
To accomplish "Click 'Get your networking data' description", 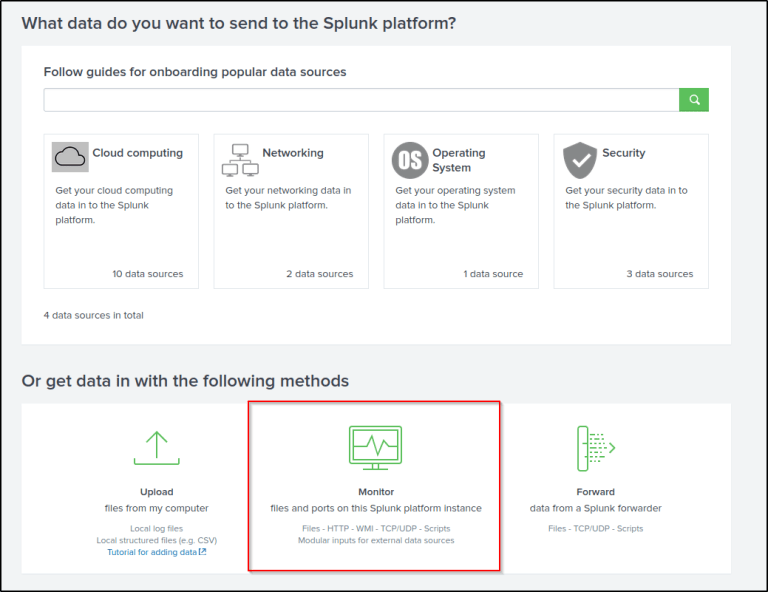I will 288,198.
